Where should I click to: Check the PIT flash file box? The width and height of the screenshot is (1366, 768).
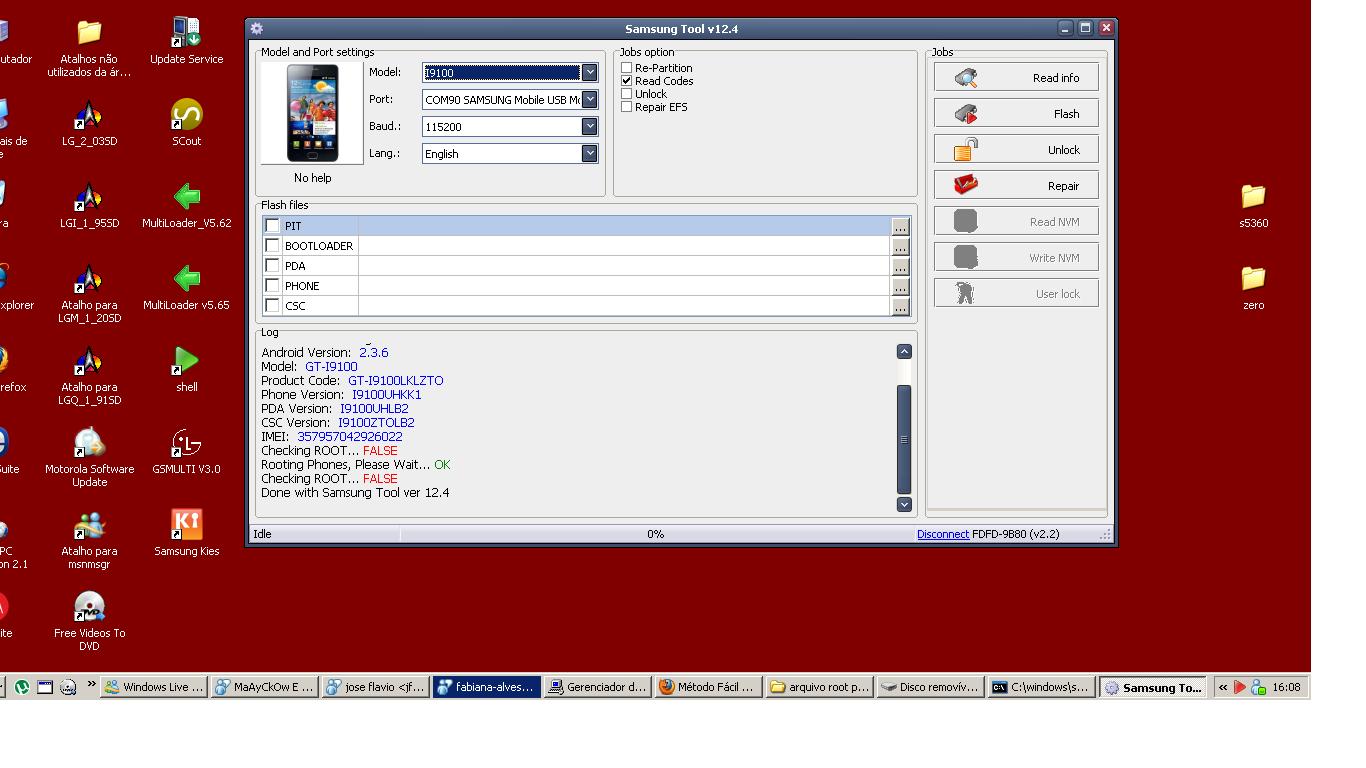tap(272, 226)
